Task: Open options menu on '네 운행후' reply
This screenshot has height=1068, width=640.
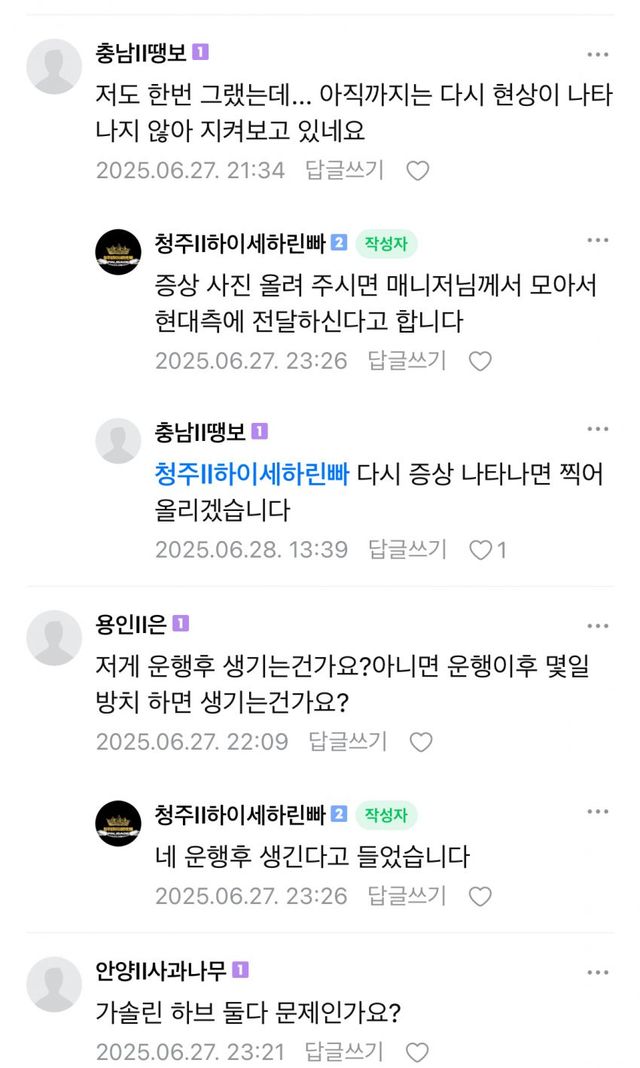Action: (597, 811)
